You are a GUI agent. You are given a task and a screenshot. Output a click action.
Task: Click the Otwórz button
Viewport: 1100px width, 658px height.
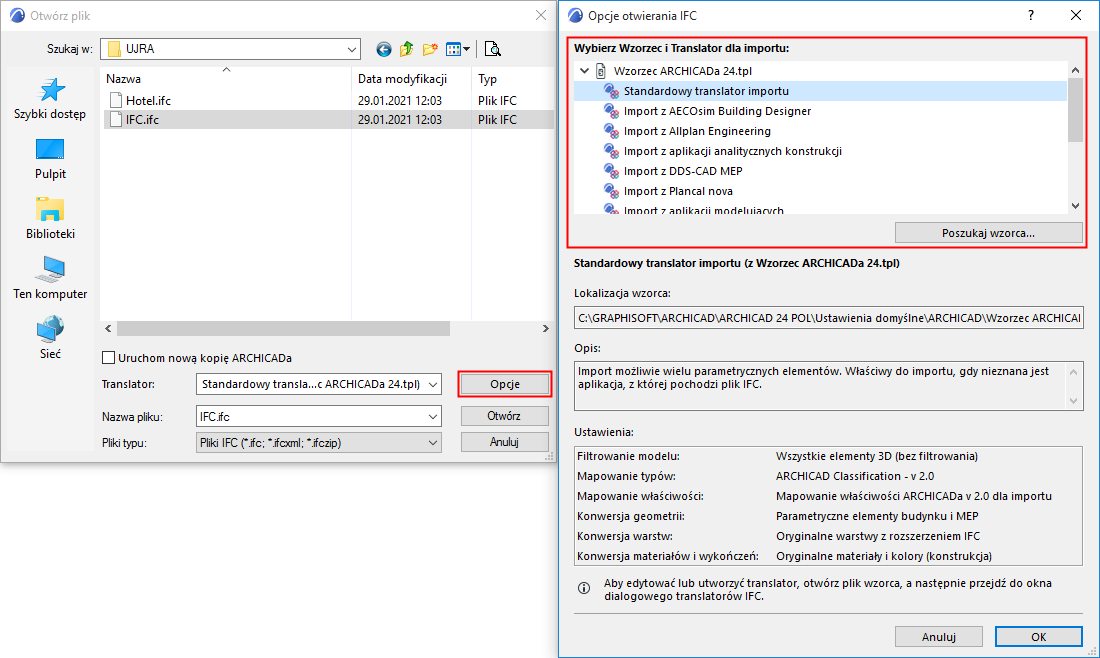click(505, 416)
